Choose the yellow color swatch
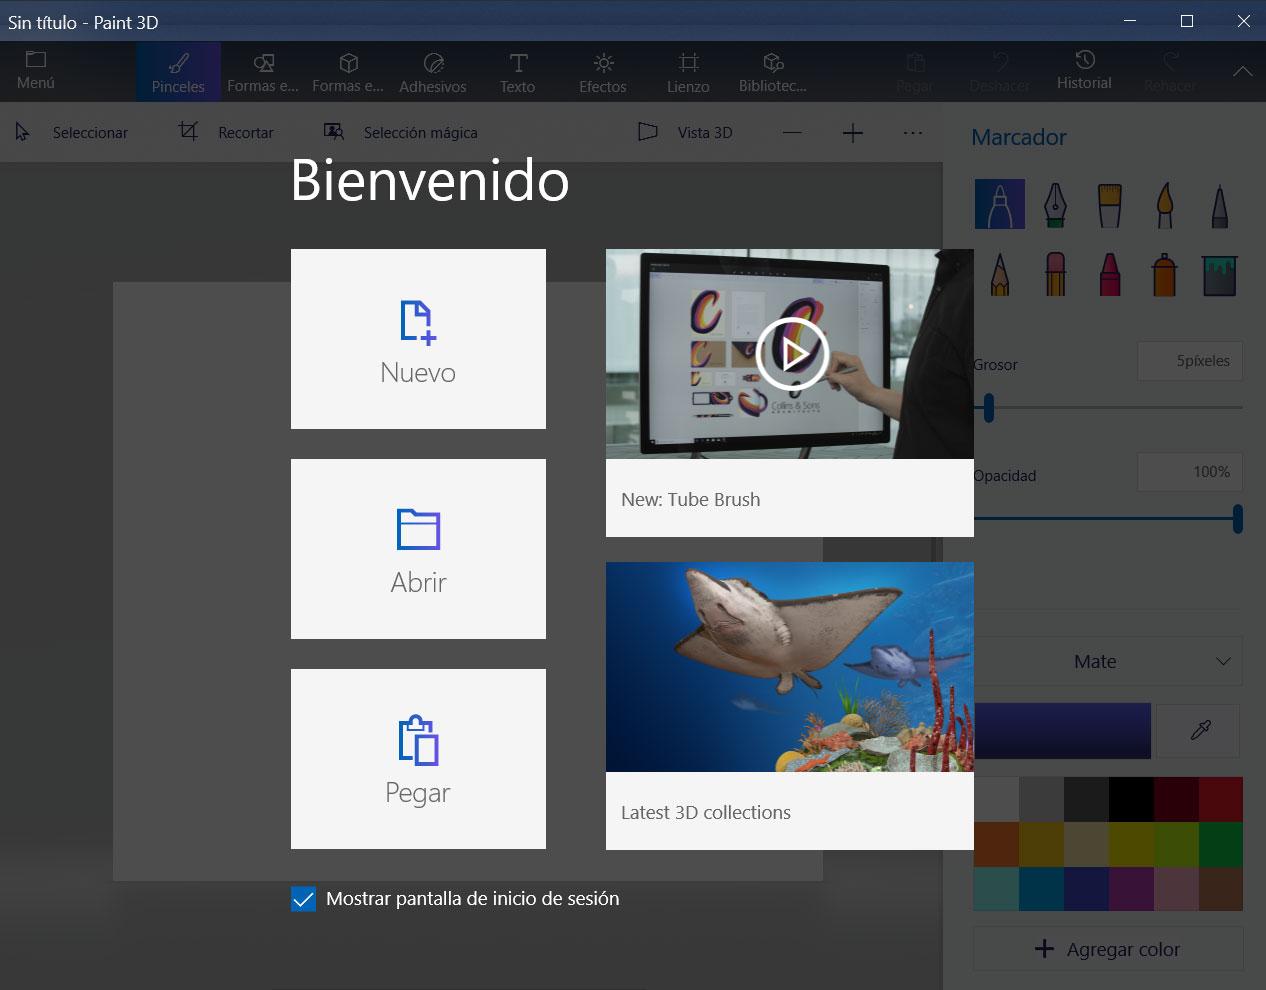Viewport: 1266px width, 990px height. 1130,844
